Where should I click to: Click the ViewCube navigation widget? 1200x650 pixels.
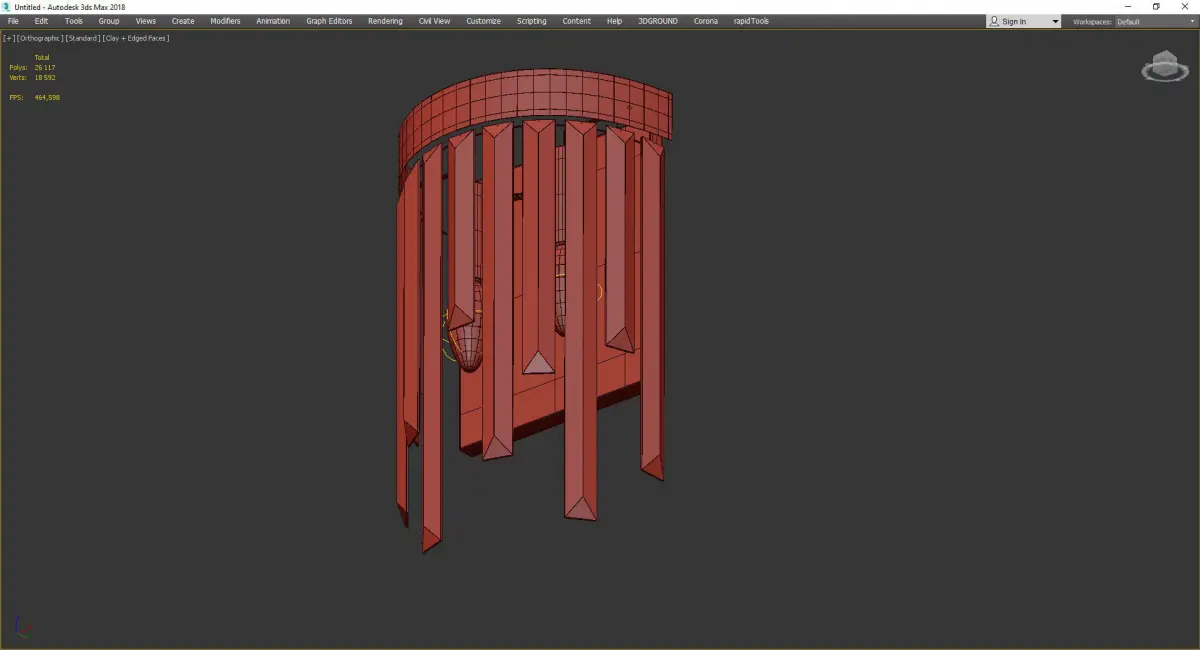click(x=1164, y=67)
